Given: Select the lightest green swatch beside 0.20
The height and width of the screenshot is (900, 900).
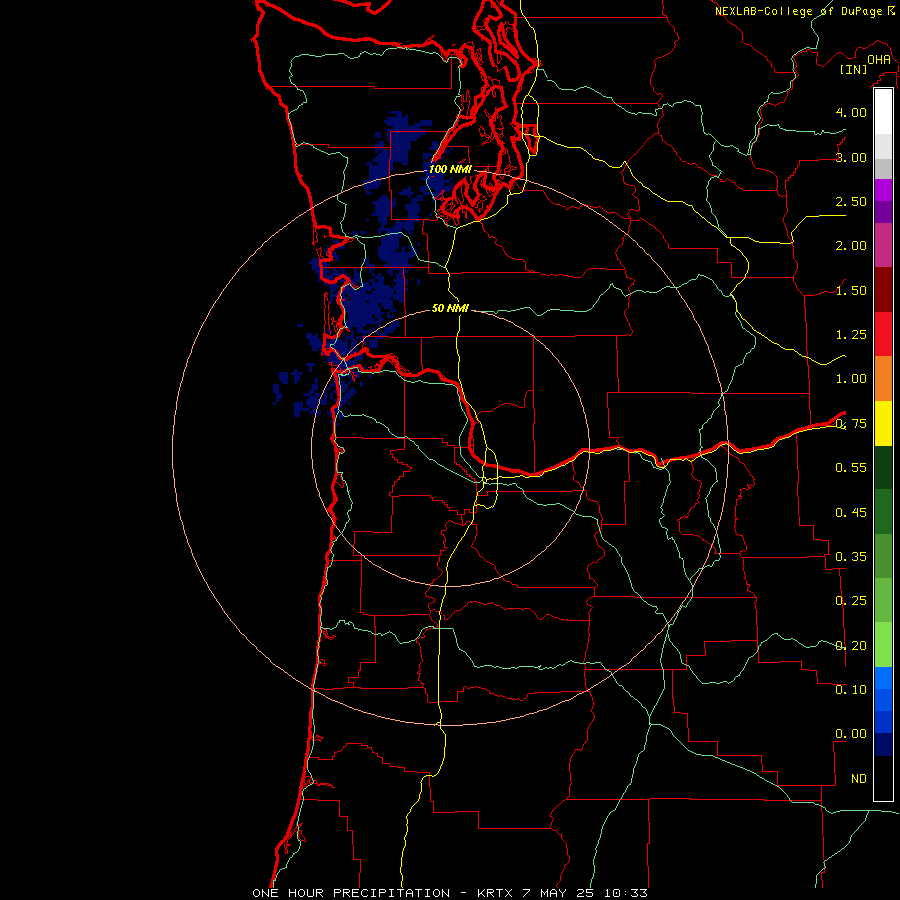Looking at the screenshot, I should coord(883,645).
